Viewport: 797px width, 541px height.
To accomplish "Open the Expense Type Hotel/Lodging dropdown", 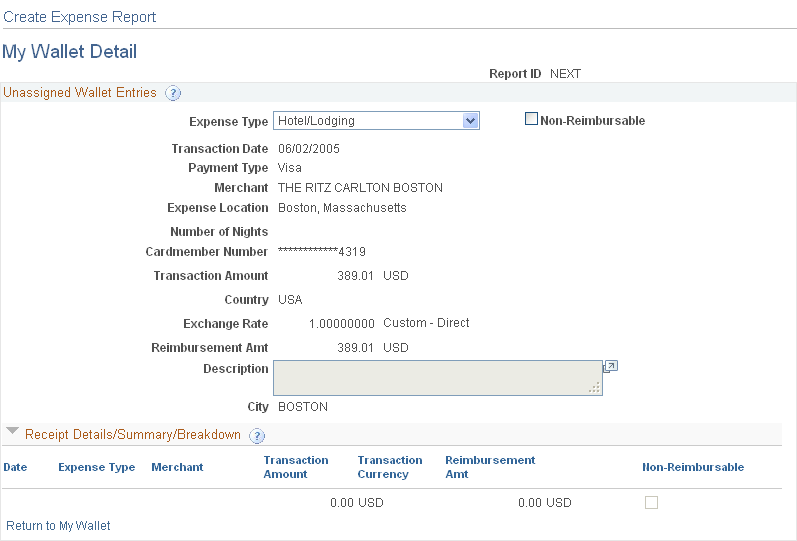I will [376, 121].
